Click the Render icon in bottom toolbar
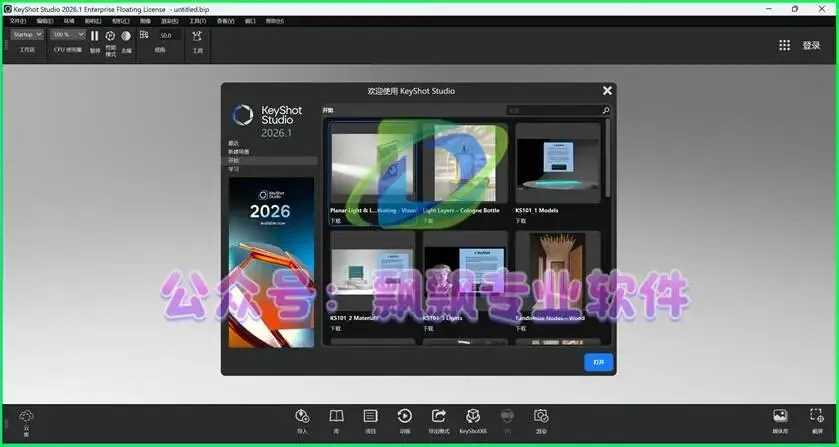Image resolution: width=839 pixels, height=447 pixels. pos(541,416)
